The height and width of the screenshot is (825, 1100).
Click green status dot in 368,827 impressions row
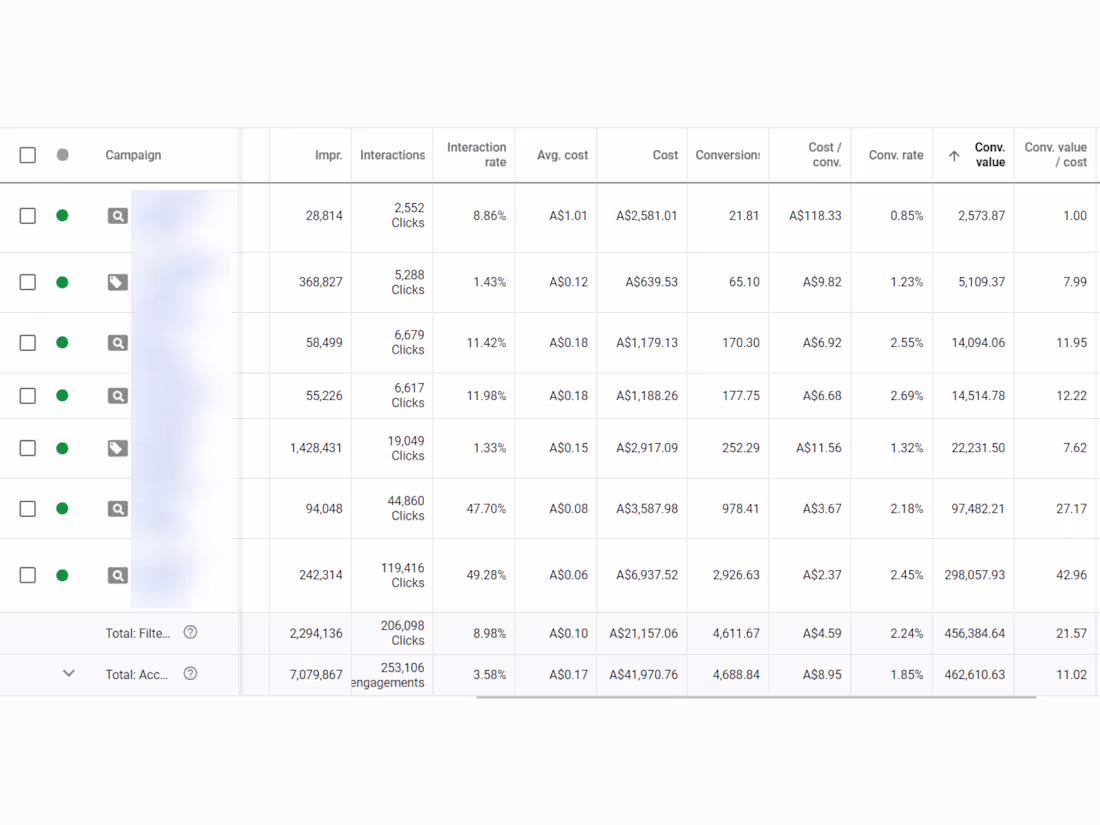point(62,282)
